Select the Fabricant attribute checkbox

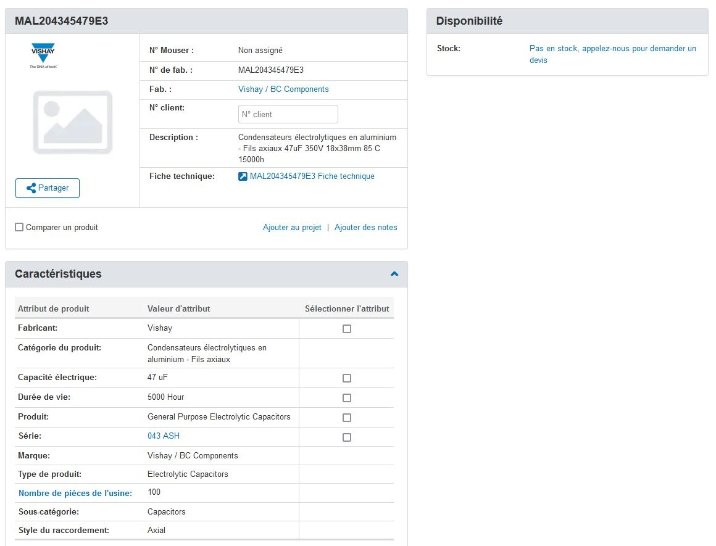pos(347,329)
